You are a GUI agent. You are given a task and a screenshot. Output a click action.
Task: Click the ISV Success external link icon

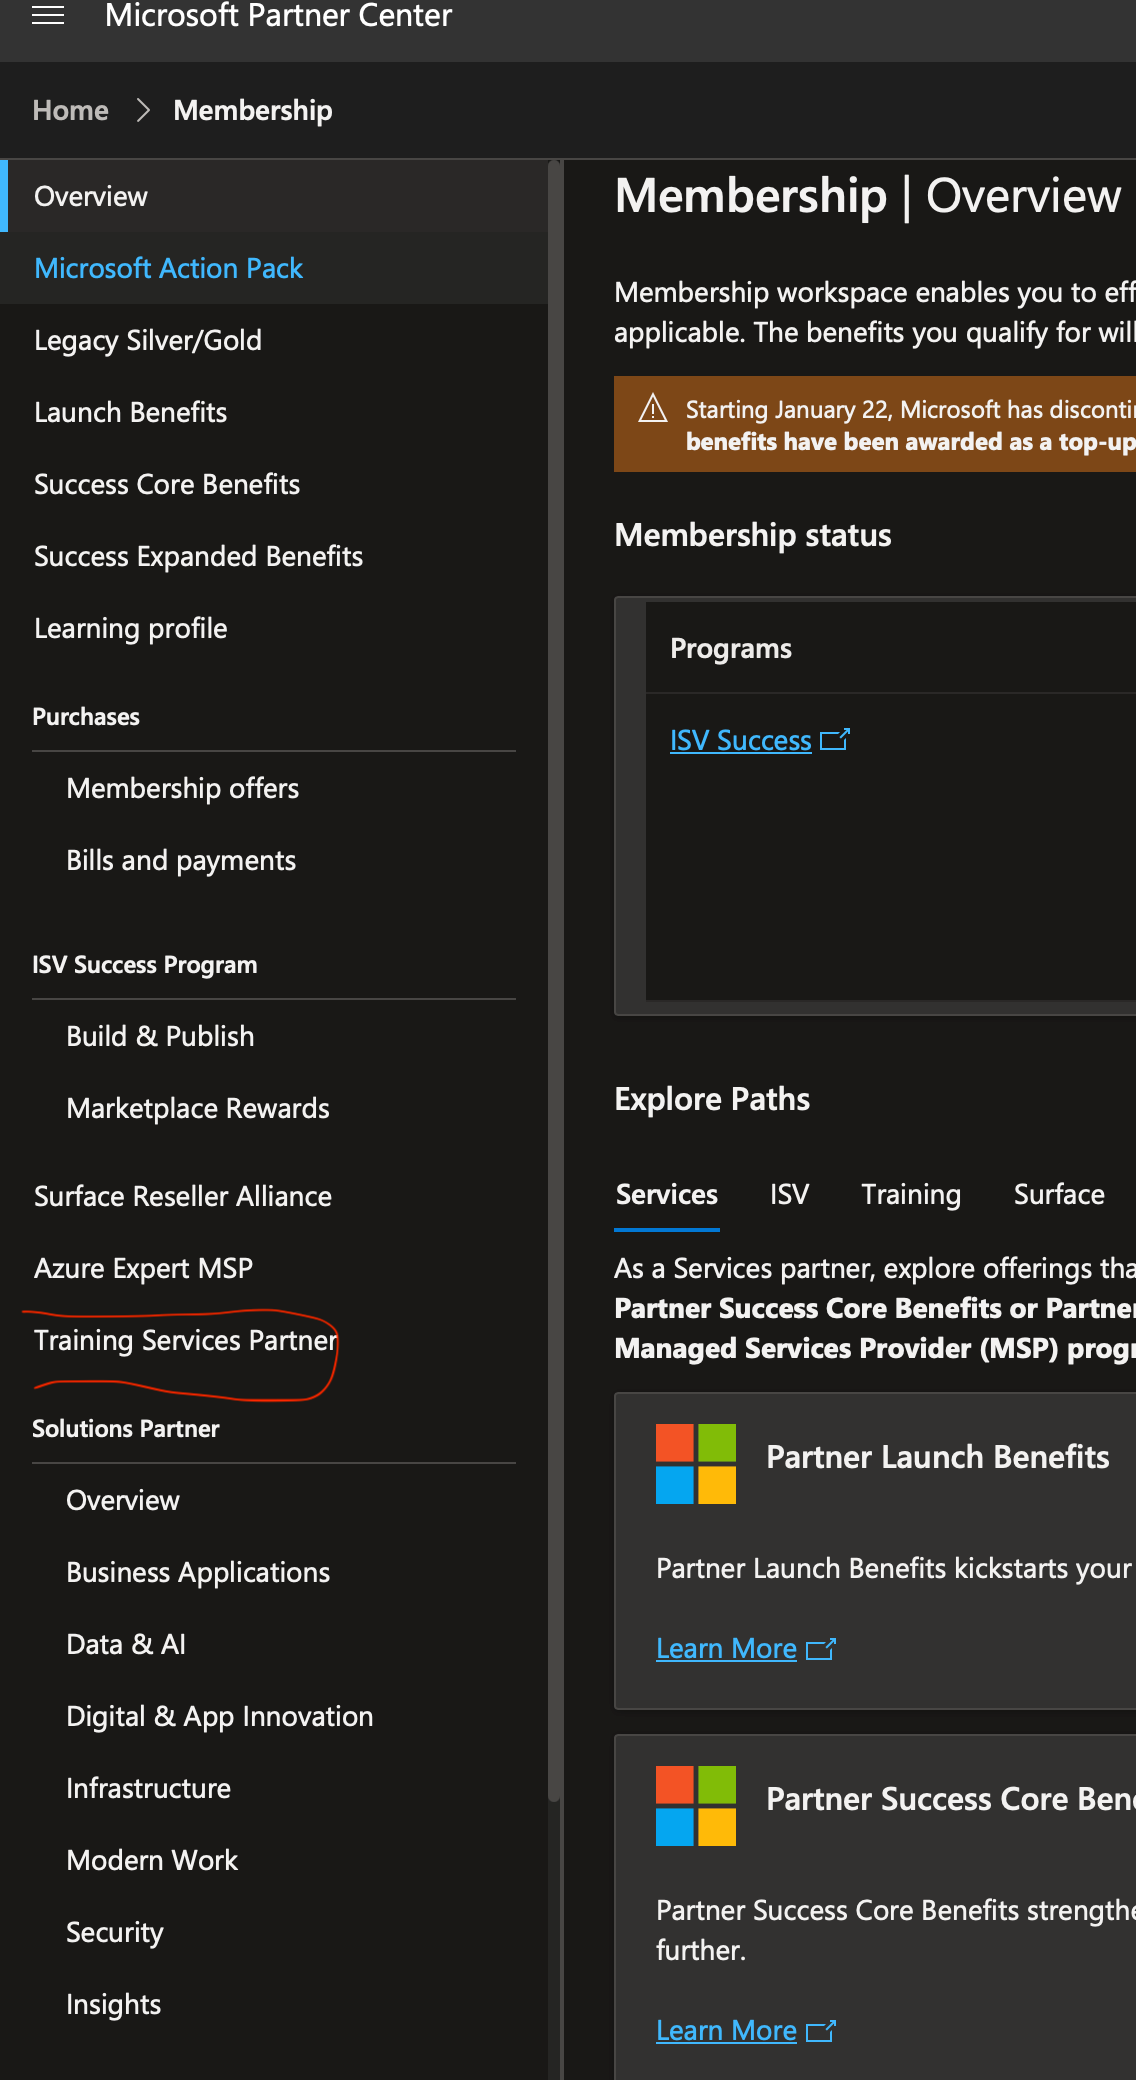(x=835, y=740)
